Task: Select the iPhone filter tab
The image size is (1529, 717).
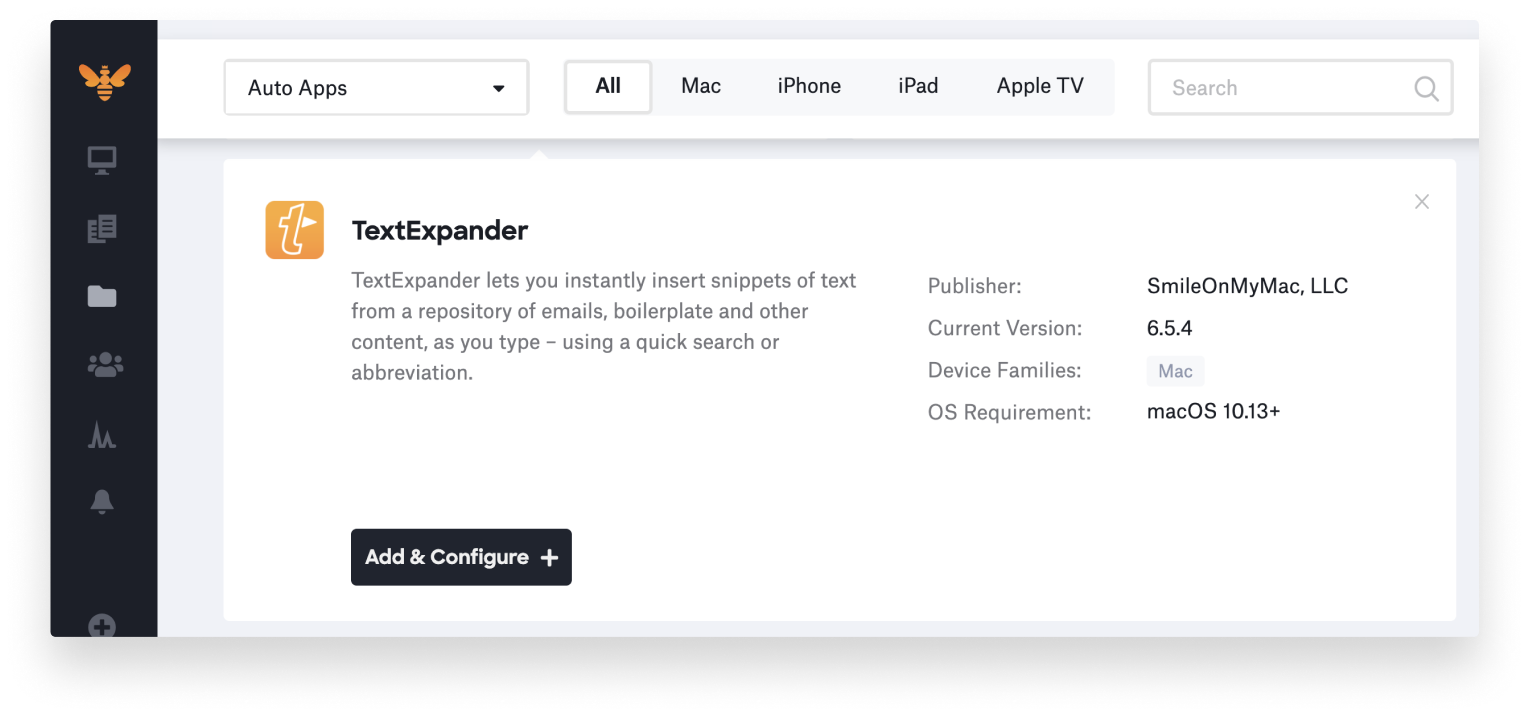Action: pyautogui.click(x=808, y=86)
